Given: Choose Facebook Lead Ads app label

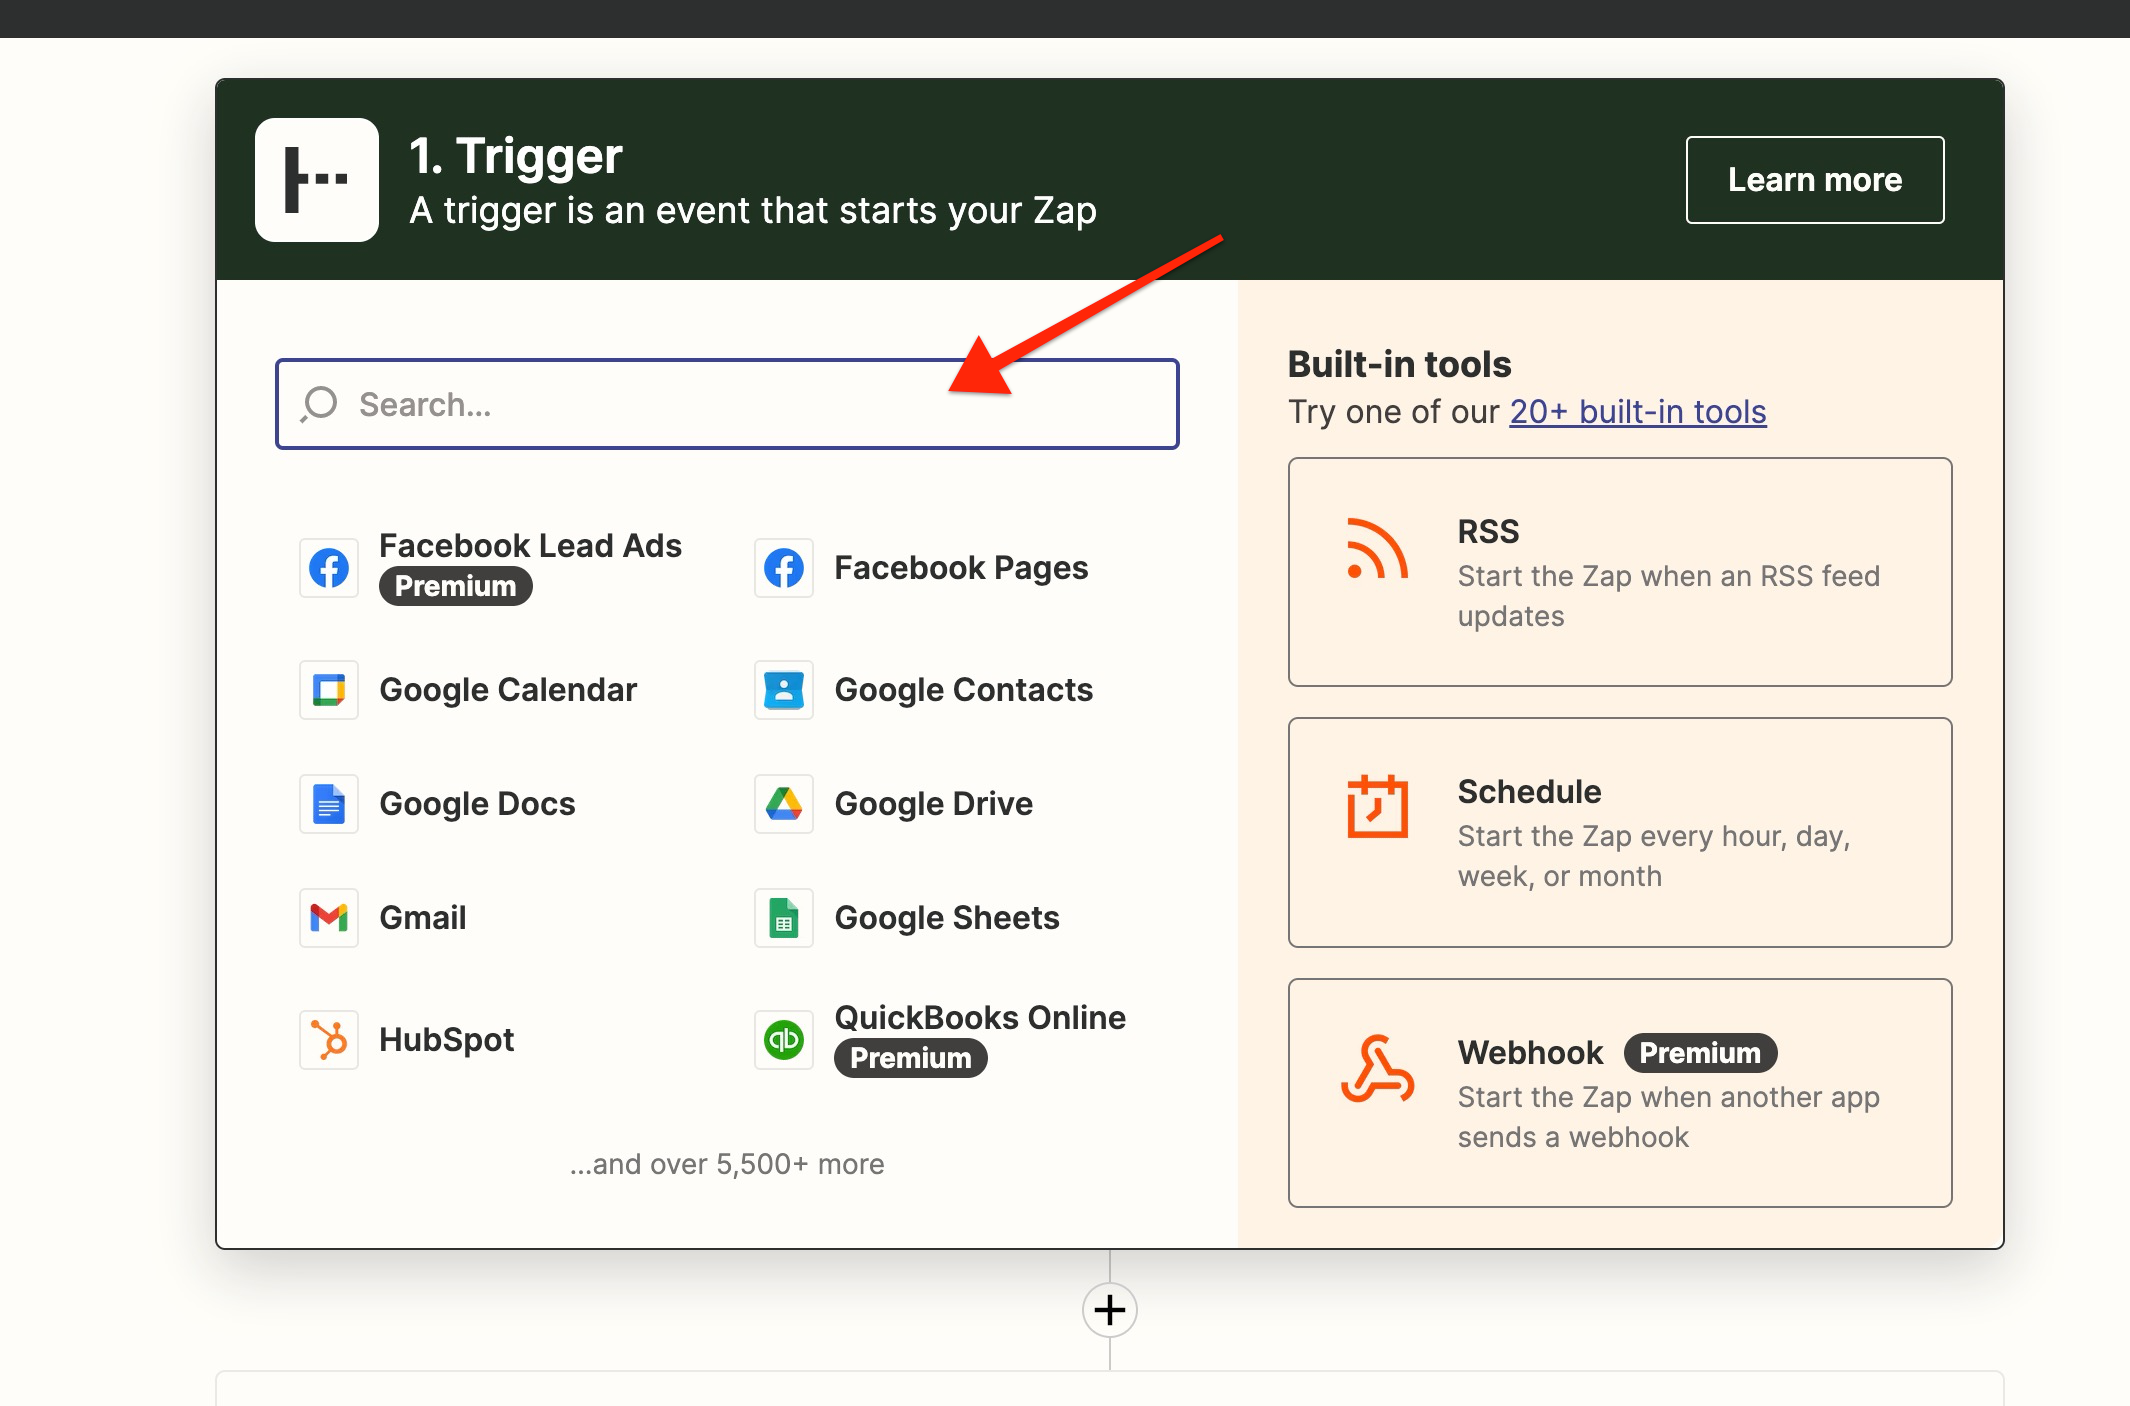Looking at the screenshot, I should (x=530, y=546).
